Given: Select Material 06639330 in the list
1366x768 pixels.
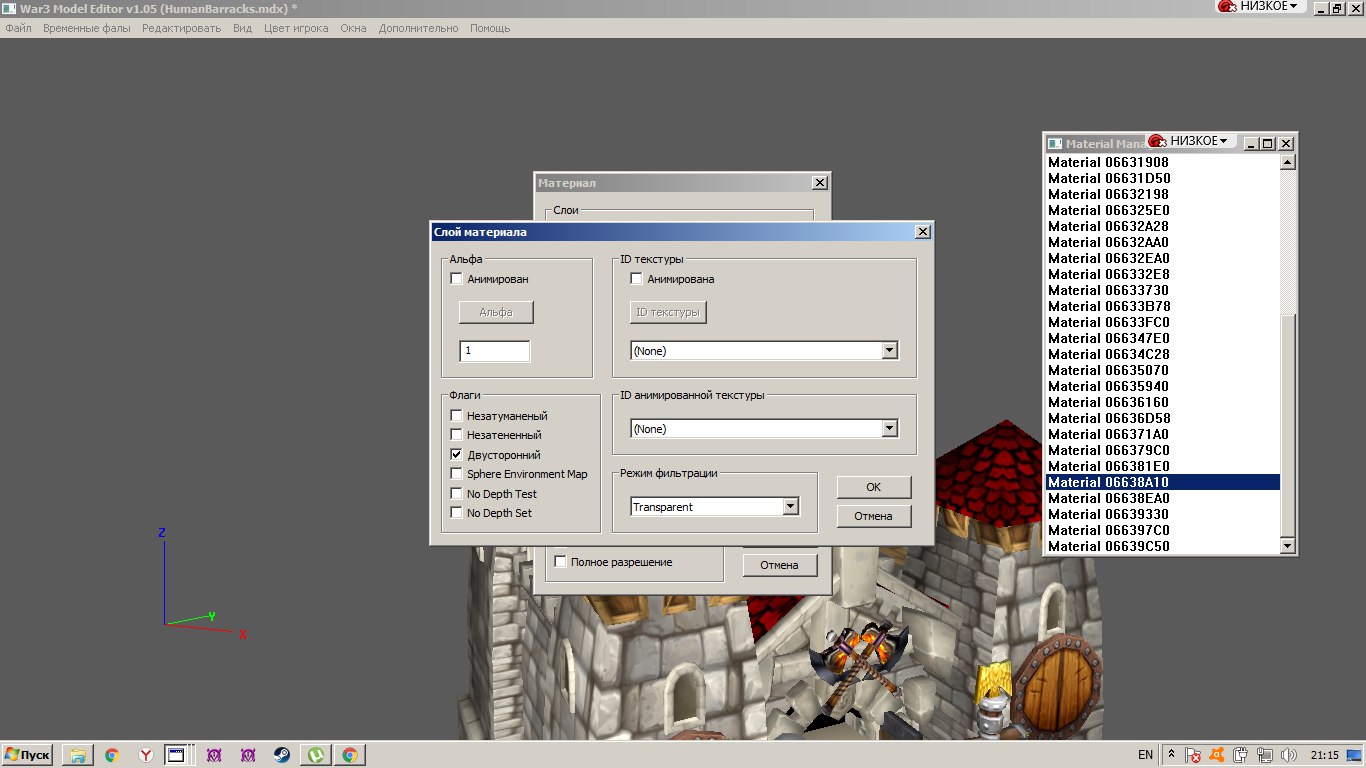Looking at the screenshot, I should point(1163,514).
